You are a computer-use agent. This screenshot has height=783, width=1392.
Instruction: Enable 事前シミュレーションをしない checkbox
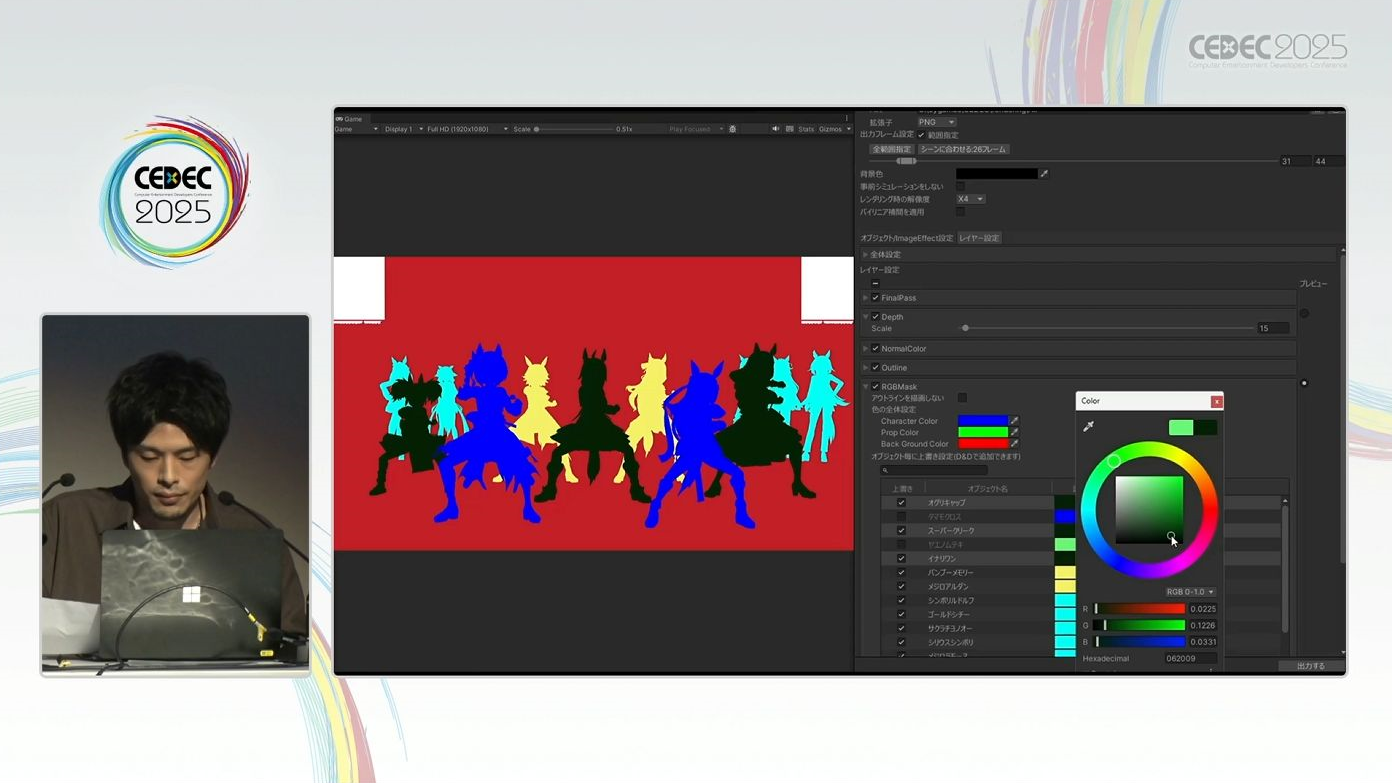tap(960, 187)
